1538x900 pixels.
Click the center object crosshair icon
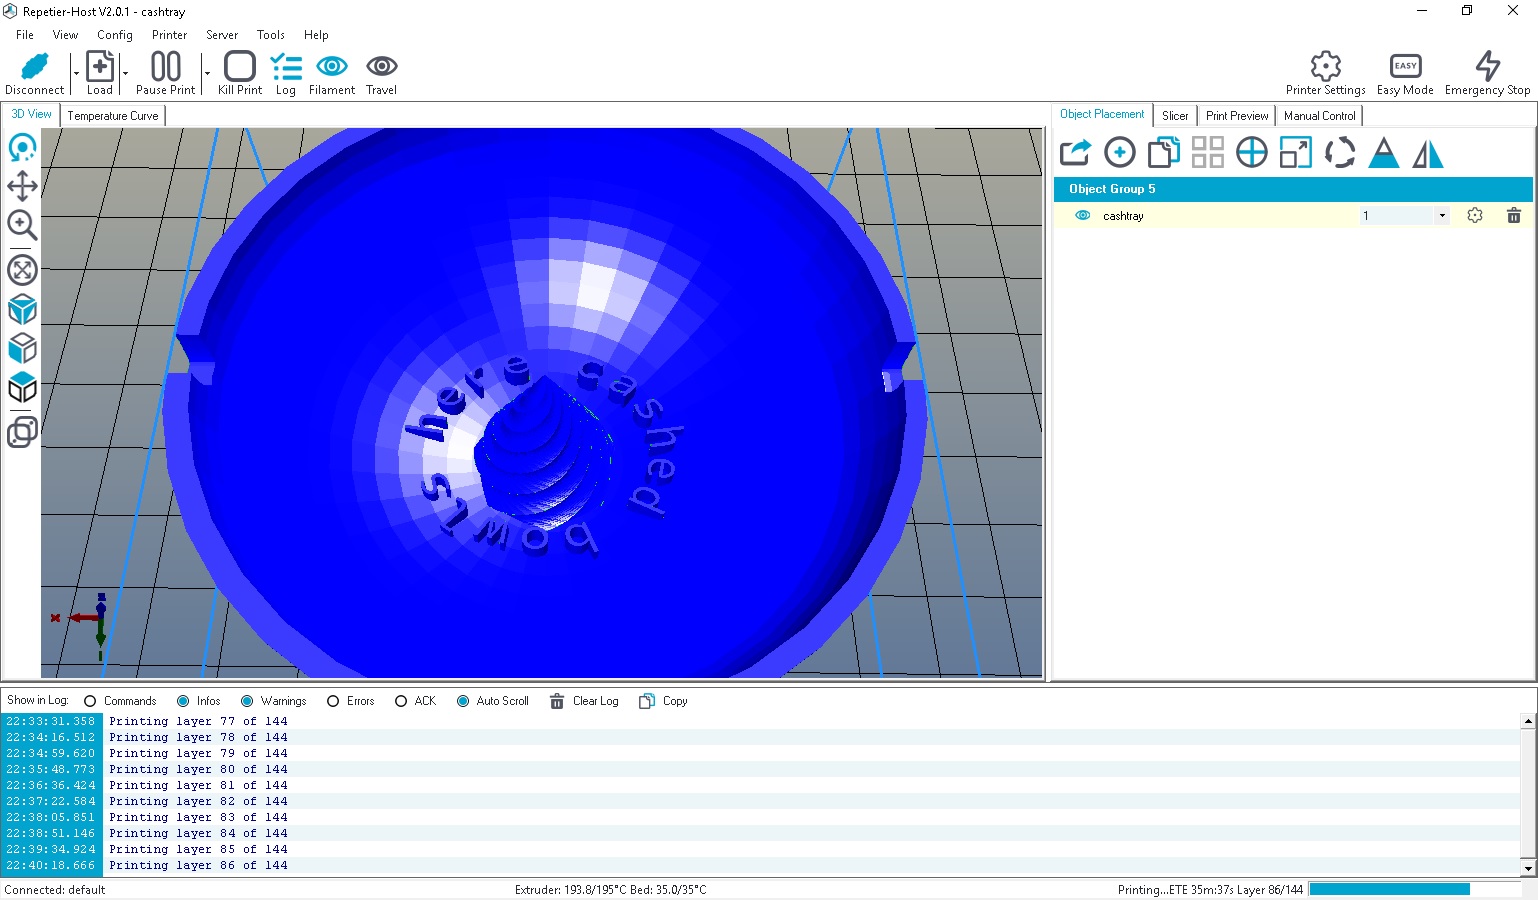click(1252, 153)
